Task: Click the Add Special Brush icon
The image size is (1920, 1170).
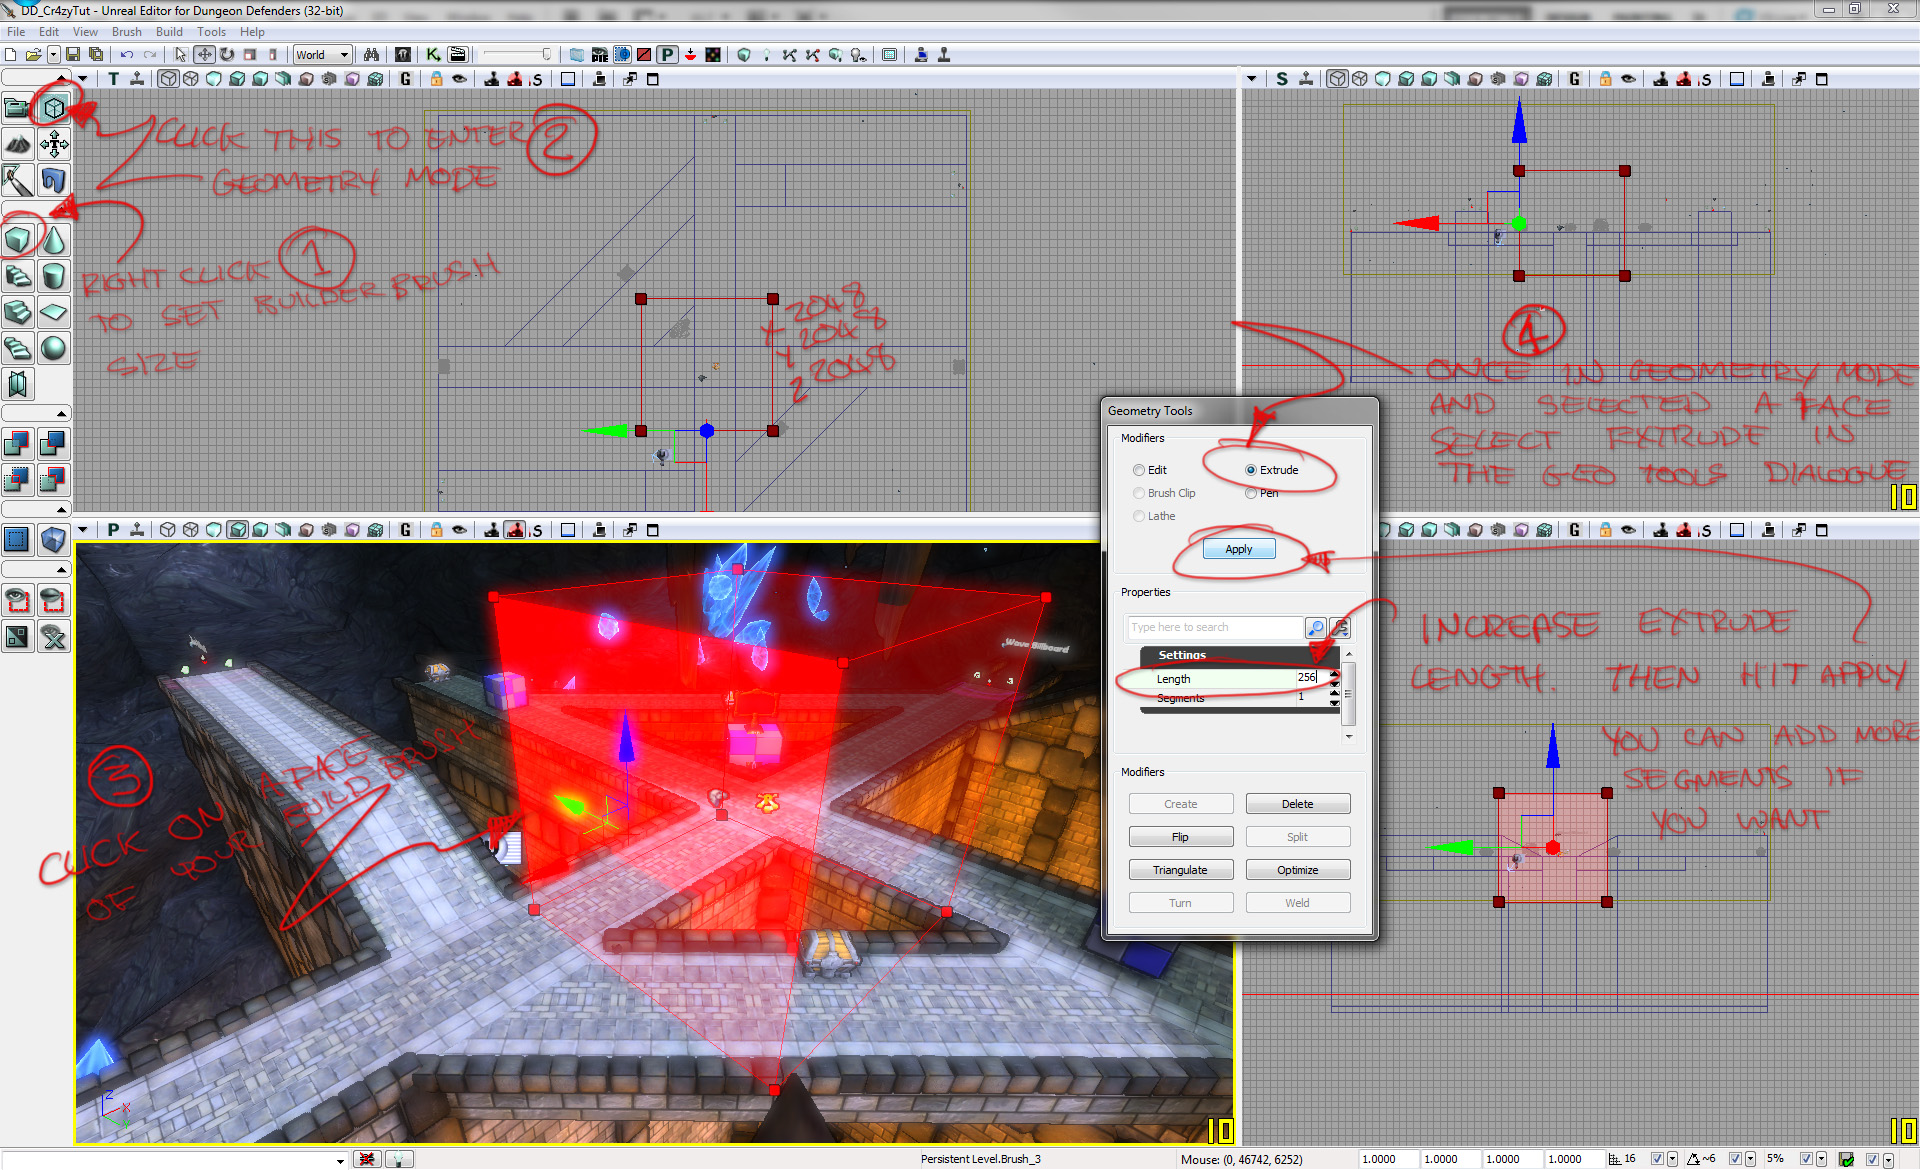Action: click(18, 540)
